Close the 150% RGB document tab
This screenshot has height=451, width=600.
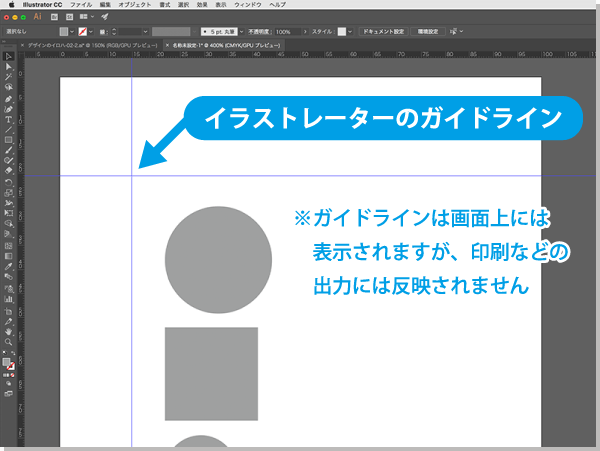(22, 46)
